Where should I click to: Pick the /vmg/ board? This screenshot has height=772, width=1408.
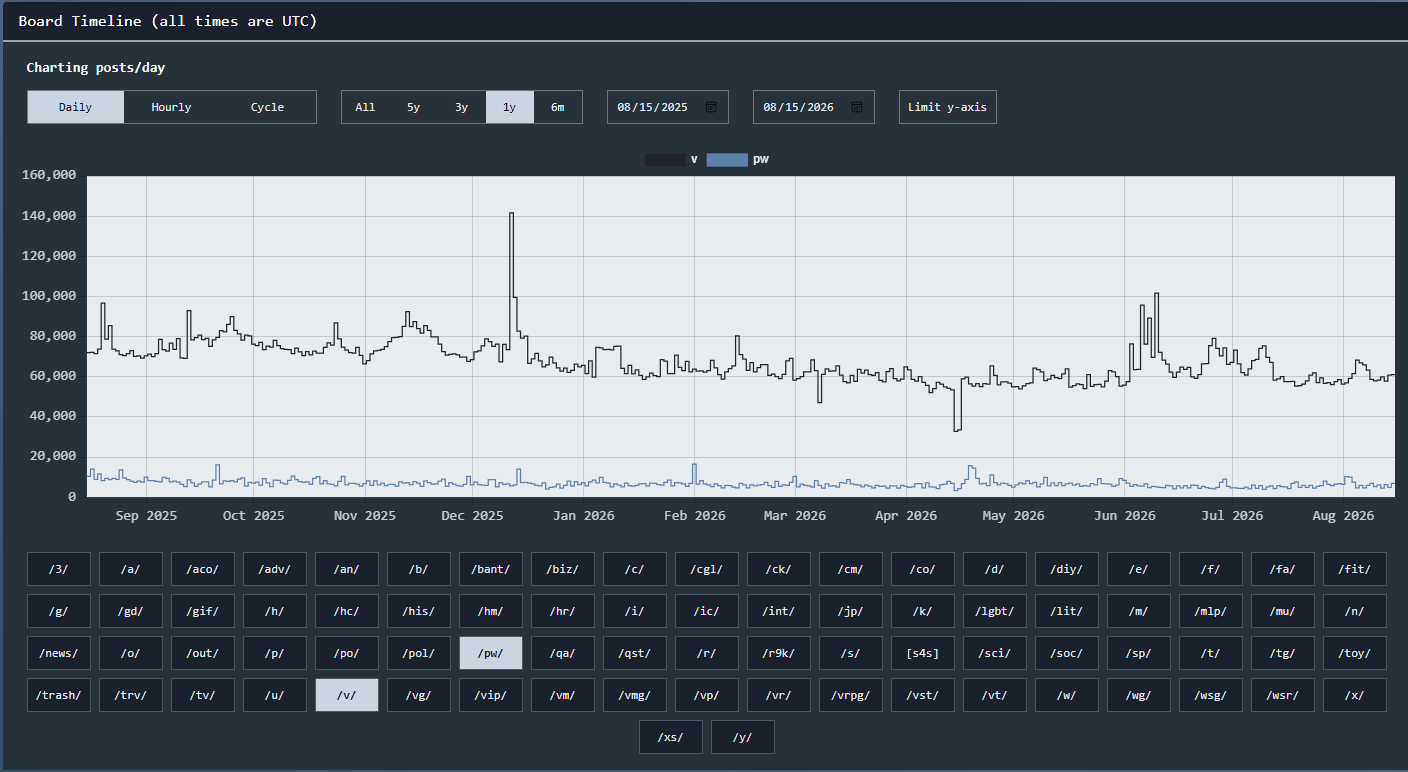(x=635, y=695)
